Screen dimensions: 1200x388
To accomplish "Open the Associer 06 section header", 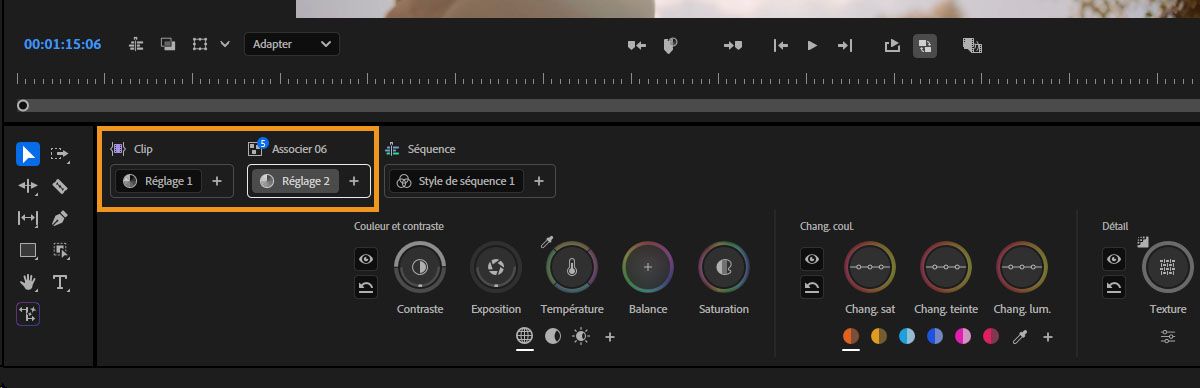I will [x=288, y=149].
